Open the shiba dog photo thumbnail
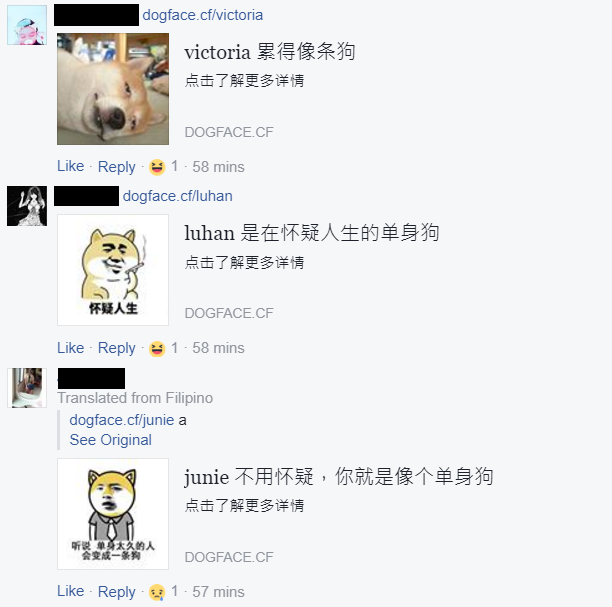Viewport: 612px width, 607px height. coord(113,89)
